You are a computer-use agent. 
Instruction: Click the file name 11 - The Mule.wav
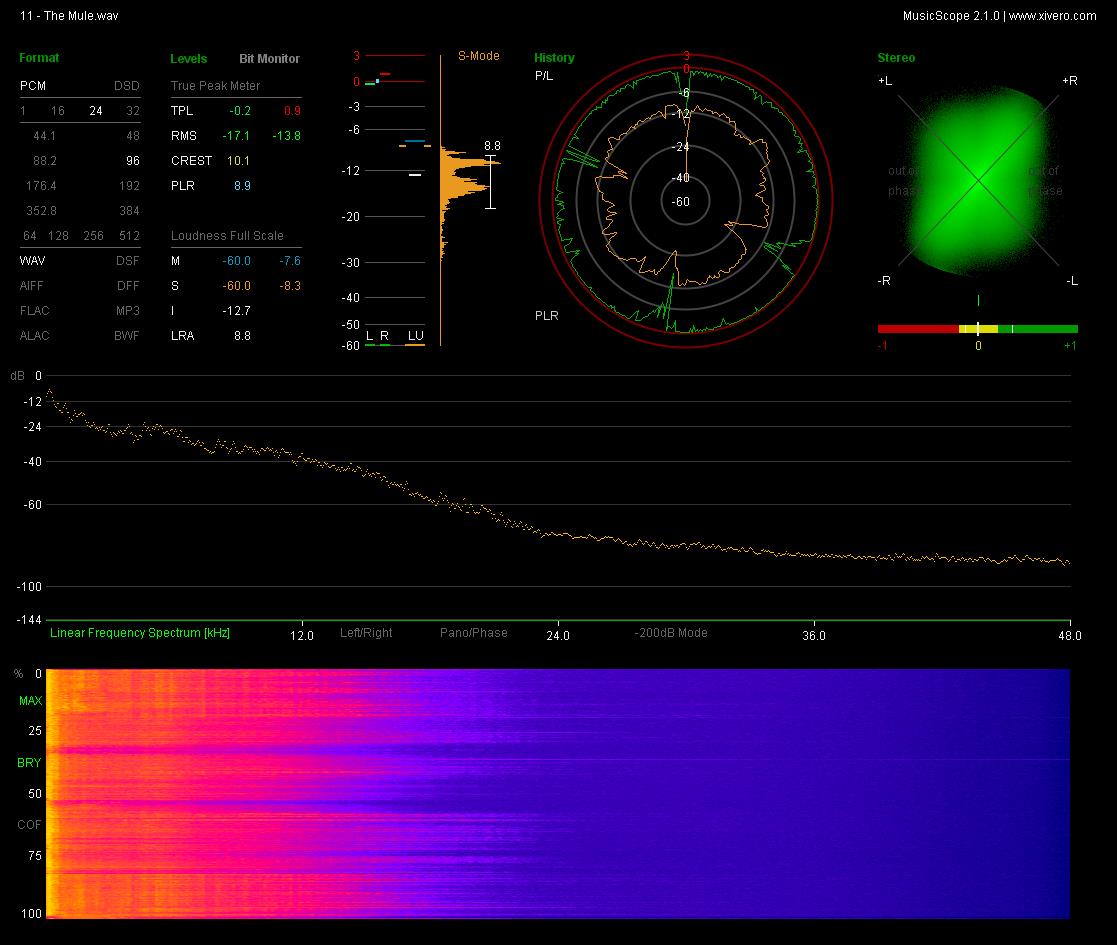click(69, 16)
